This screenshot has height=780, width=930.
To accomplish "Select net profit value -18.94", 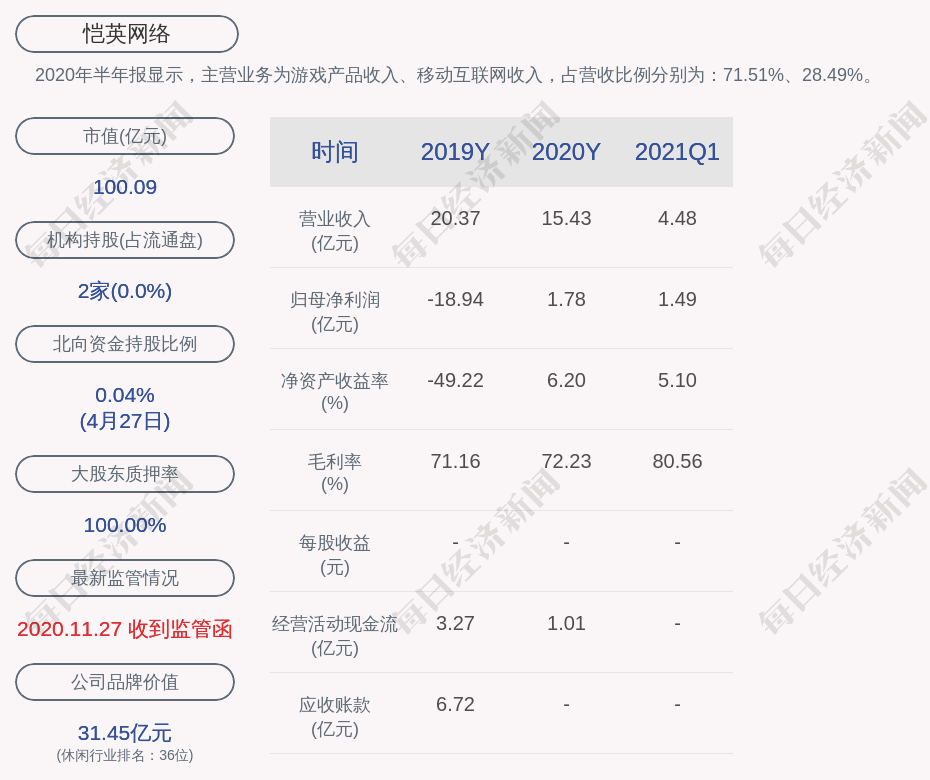I will click(x=456, y=300).
